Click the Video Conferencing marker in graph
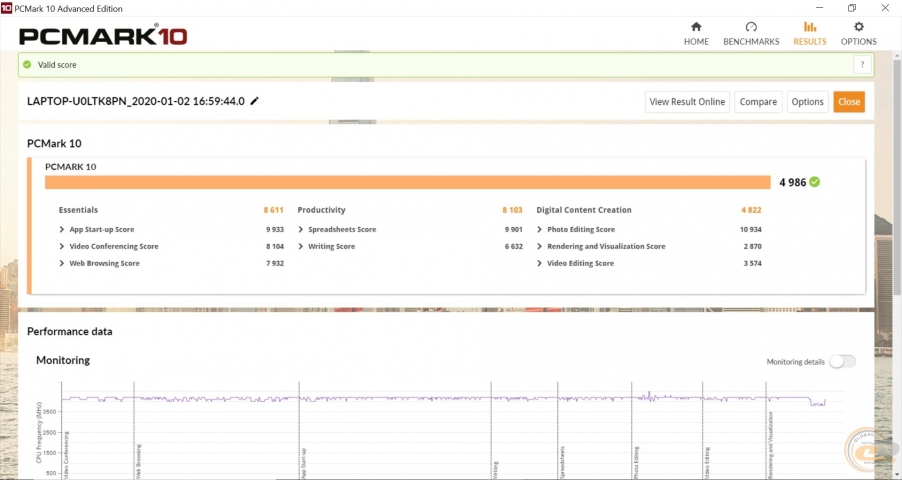This screenshot has height=480, width=902. coord(66,455)
